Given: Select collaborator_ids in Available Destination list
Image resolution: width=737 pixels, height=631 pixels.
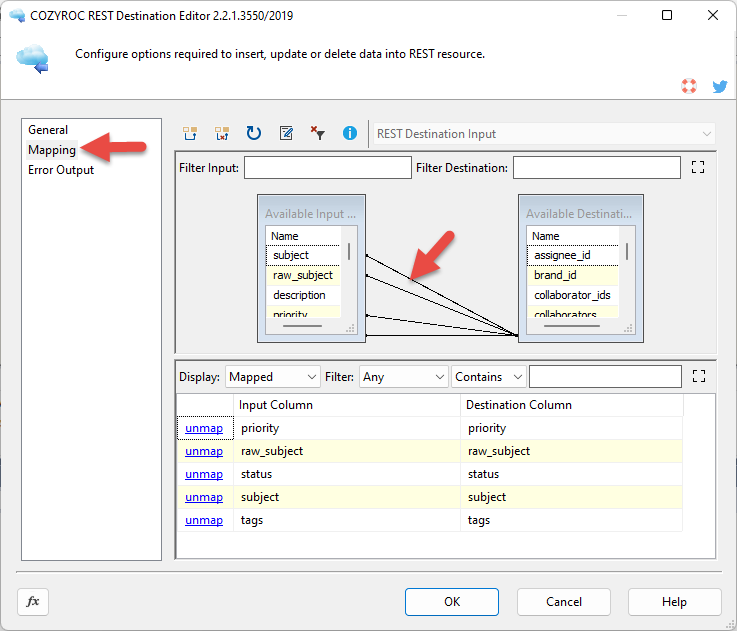Looking at the screenshot, I should [x=573, y=295].
